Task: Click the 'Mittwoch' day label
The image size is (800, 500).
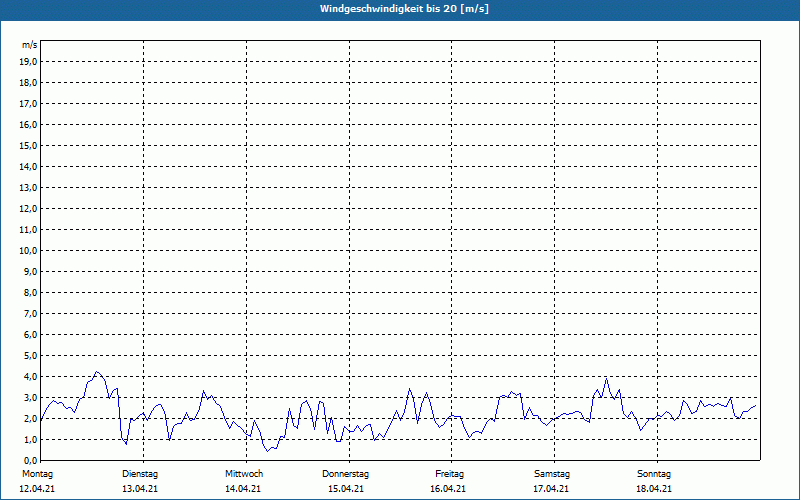Action: [244, 474]
